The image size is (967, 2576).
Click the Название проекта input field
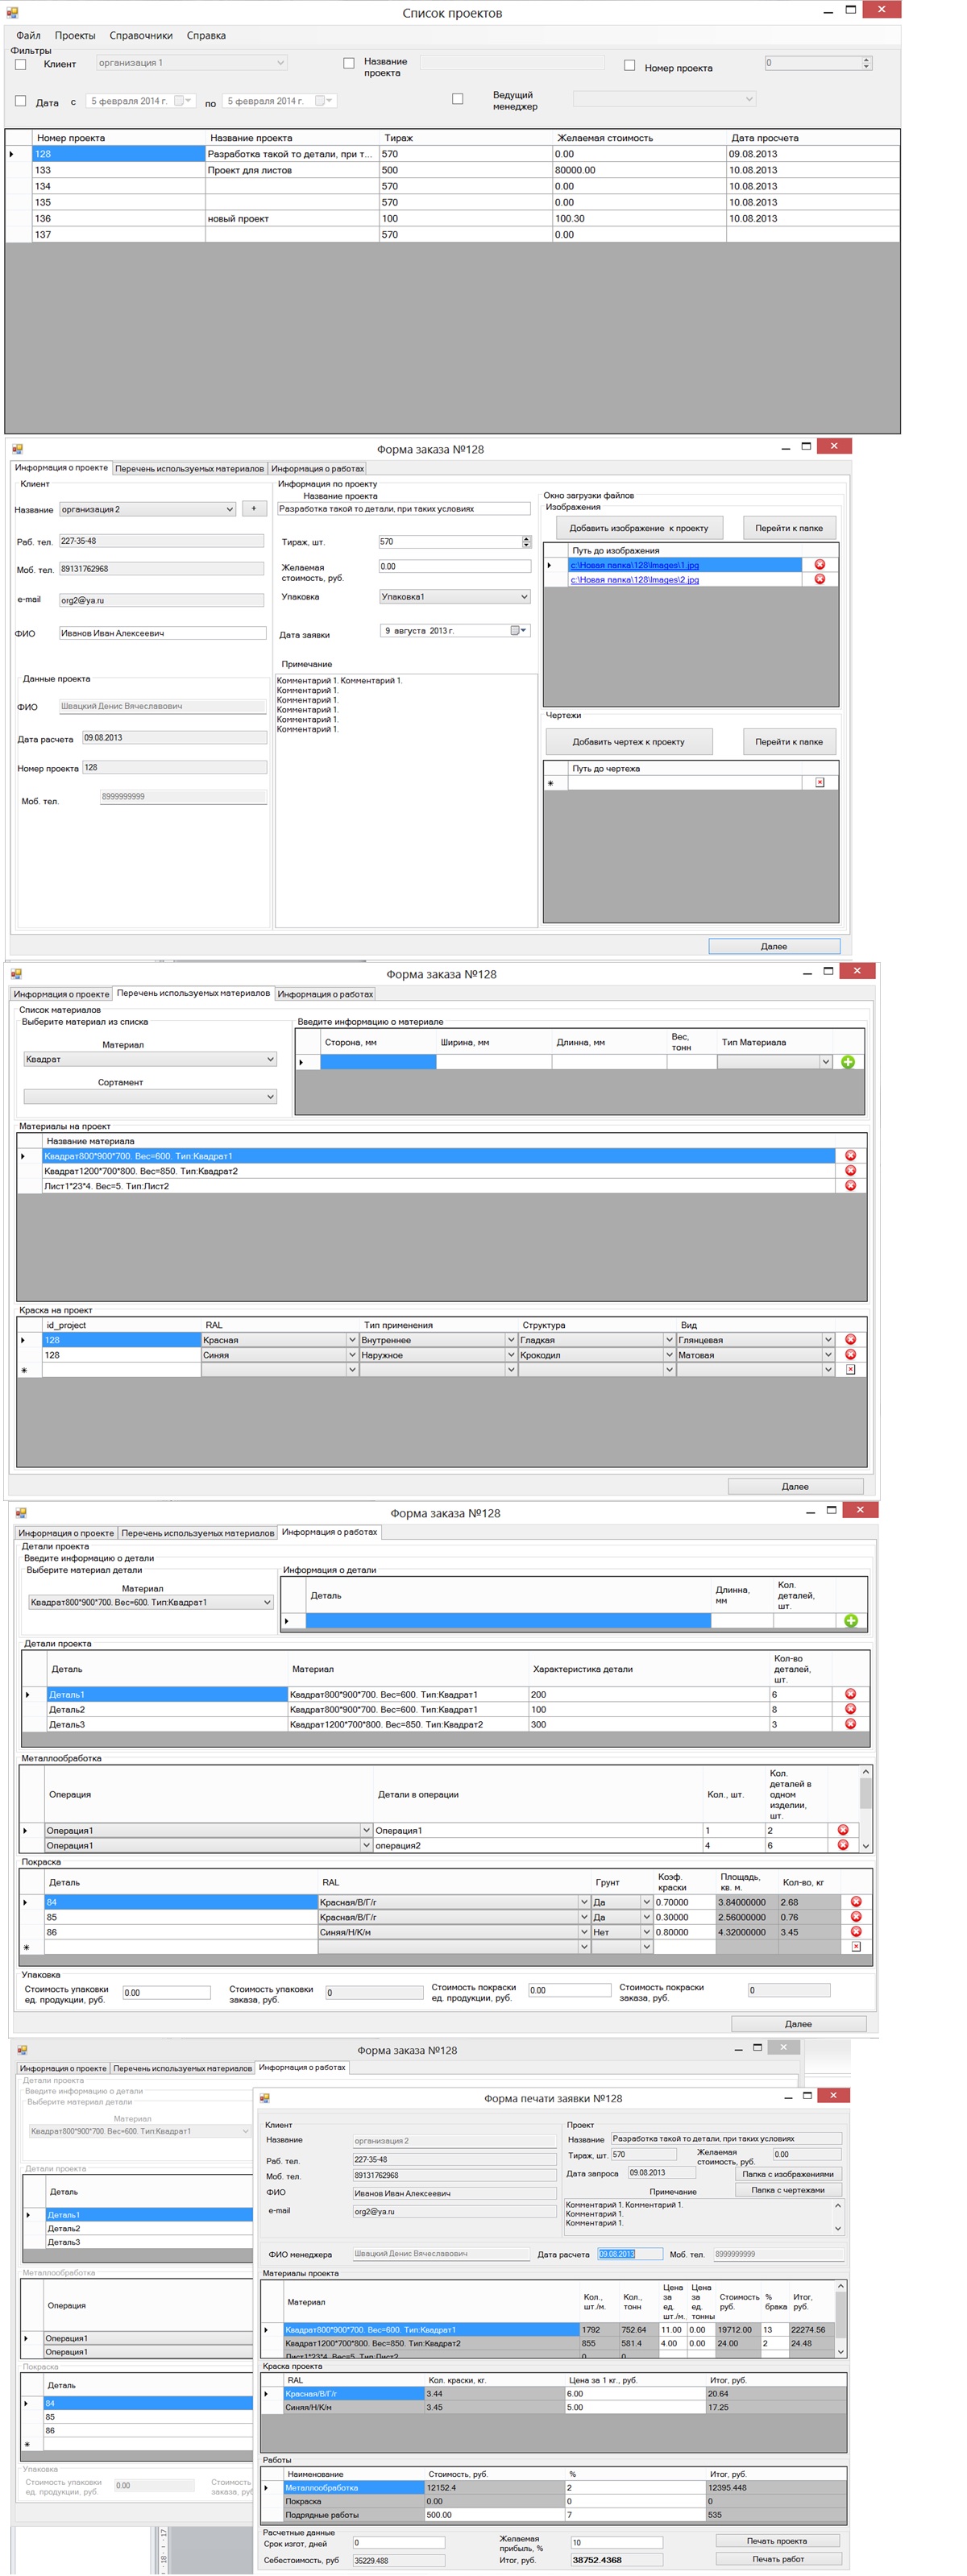(404, 508)
